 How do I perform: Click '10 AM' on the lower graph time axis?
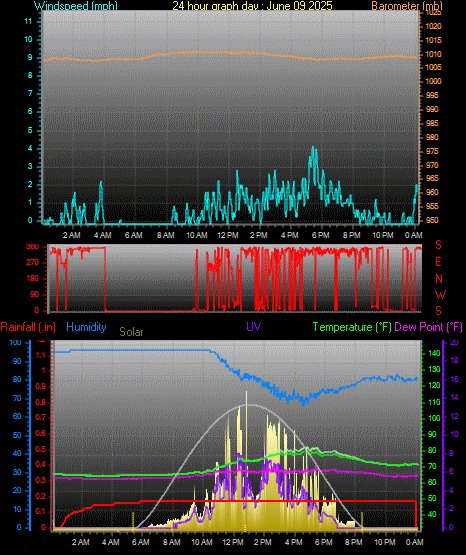coord(202,542)
